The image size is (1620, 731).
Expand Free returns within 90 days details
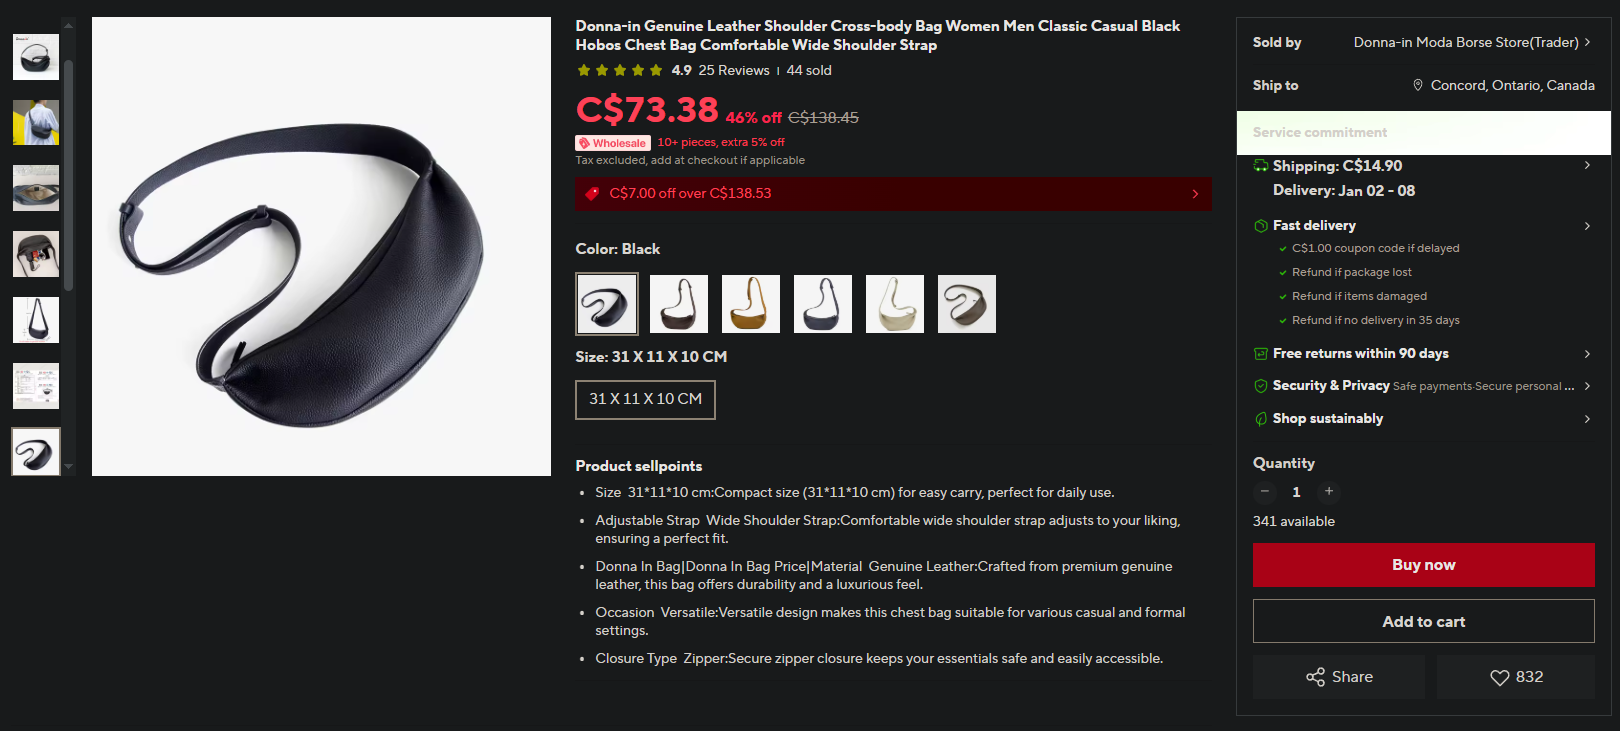click(1424, 354)
